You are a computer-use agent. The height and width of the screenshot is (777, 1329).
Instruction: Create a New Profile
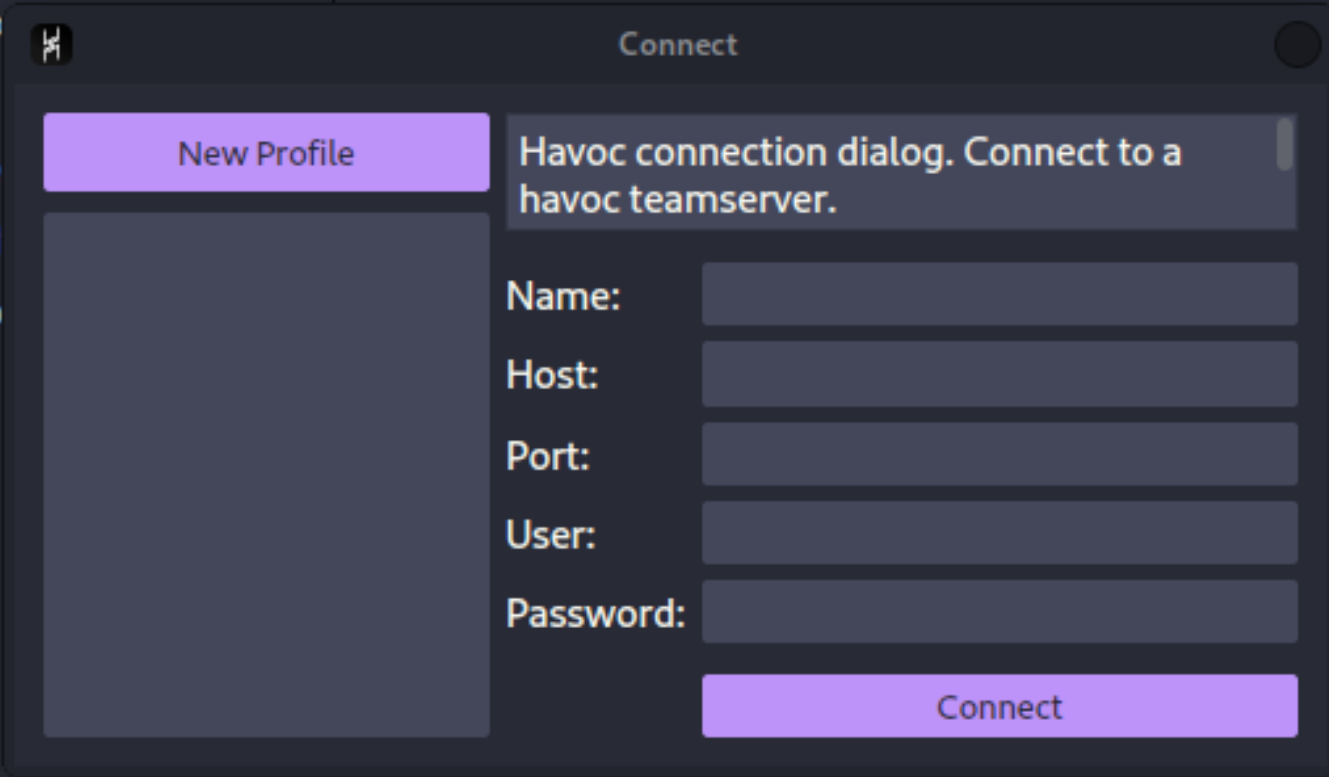click(266, 153)
